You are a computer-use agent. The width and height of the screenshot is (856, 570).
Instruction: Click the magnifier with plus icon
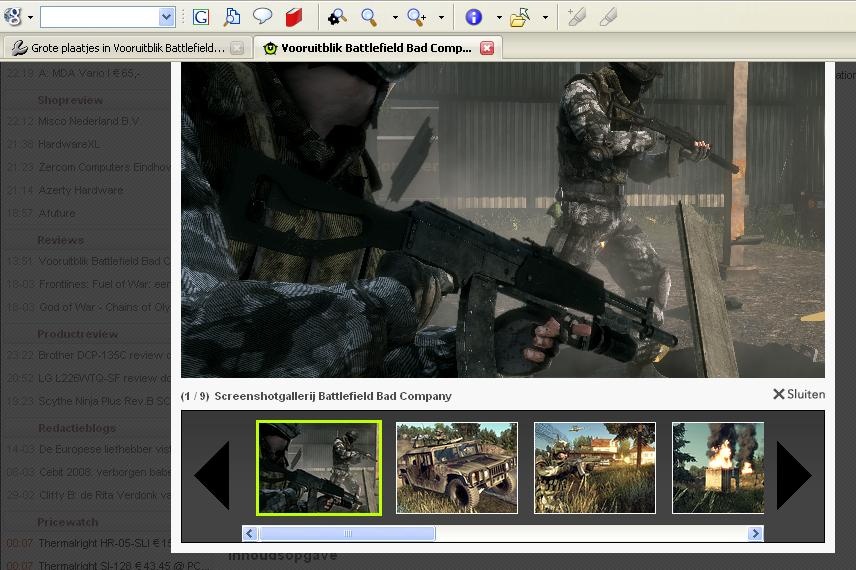416,17
